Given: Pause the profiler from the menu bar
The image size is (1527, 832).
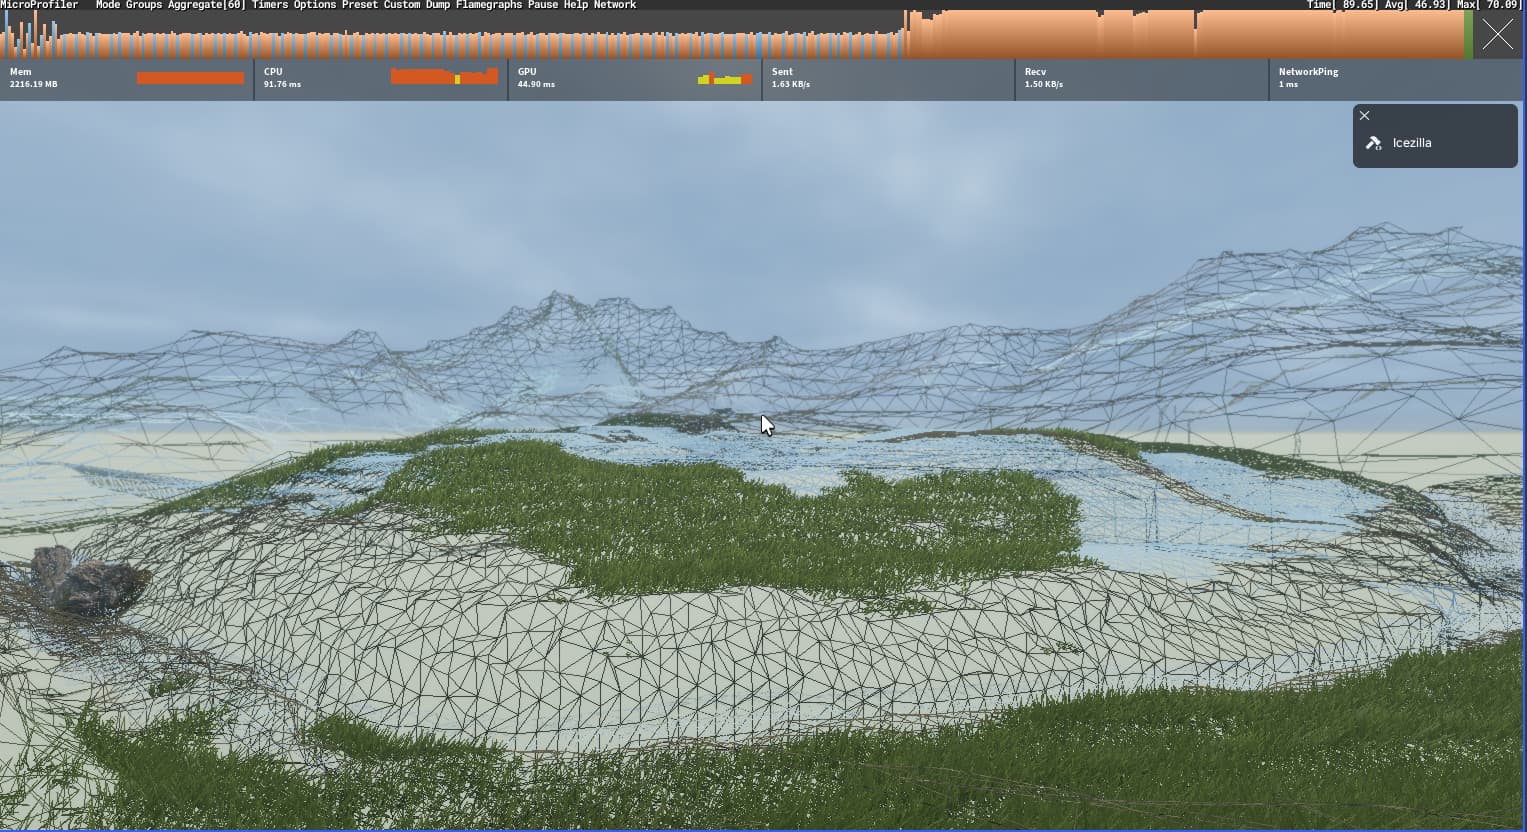Looking at the screenshot, I should pyautogui.click(x=543, y=5).
